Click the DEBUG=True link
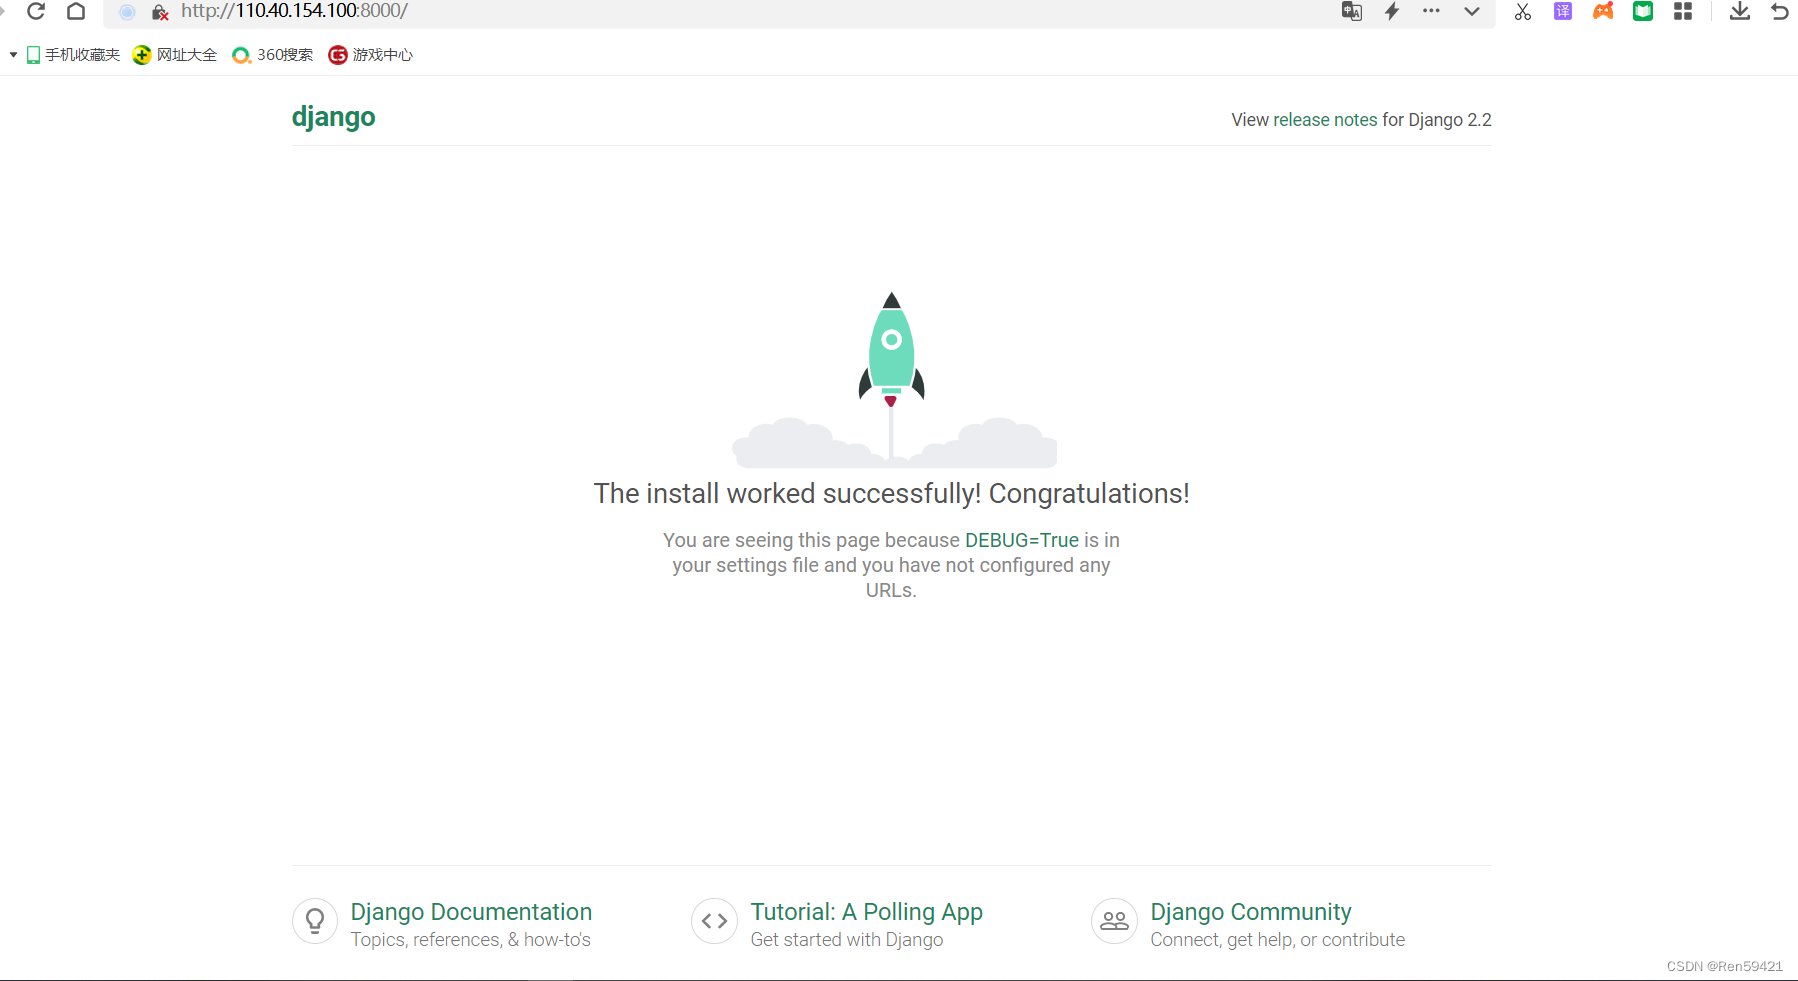 tap(1022, 540)
